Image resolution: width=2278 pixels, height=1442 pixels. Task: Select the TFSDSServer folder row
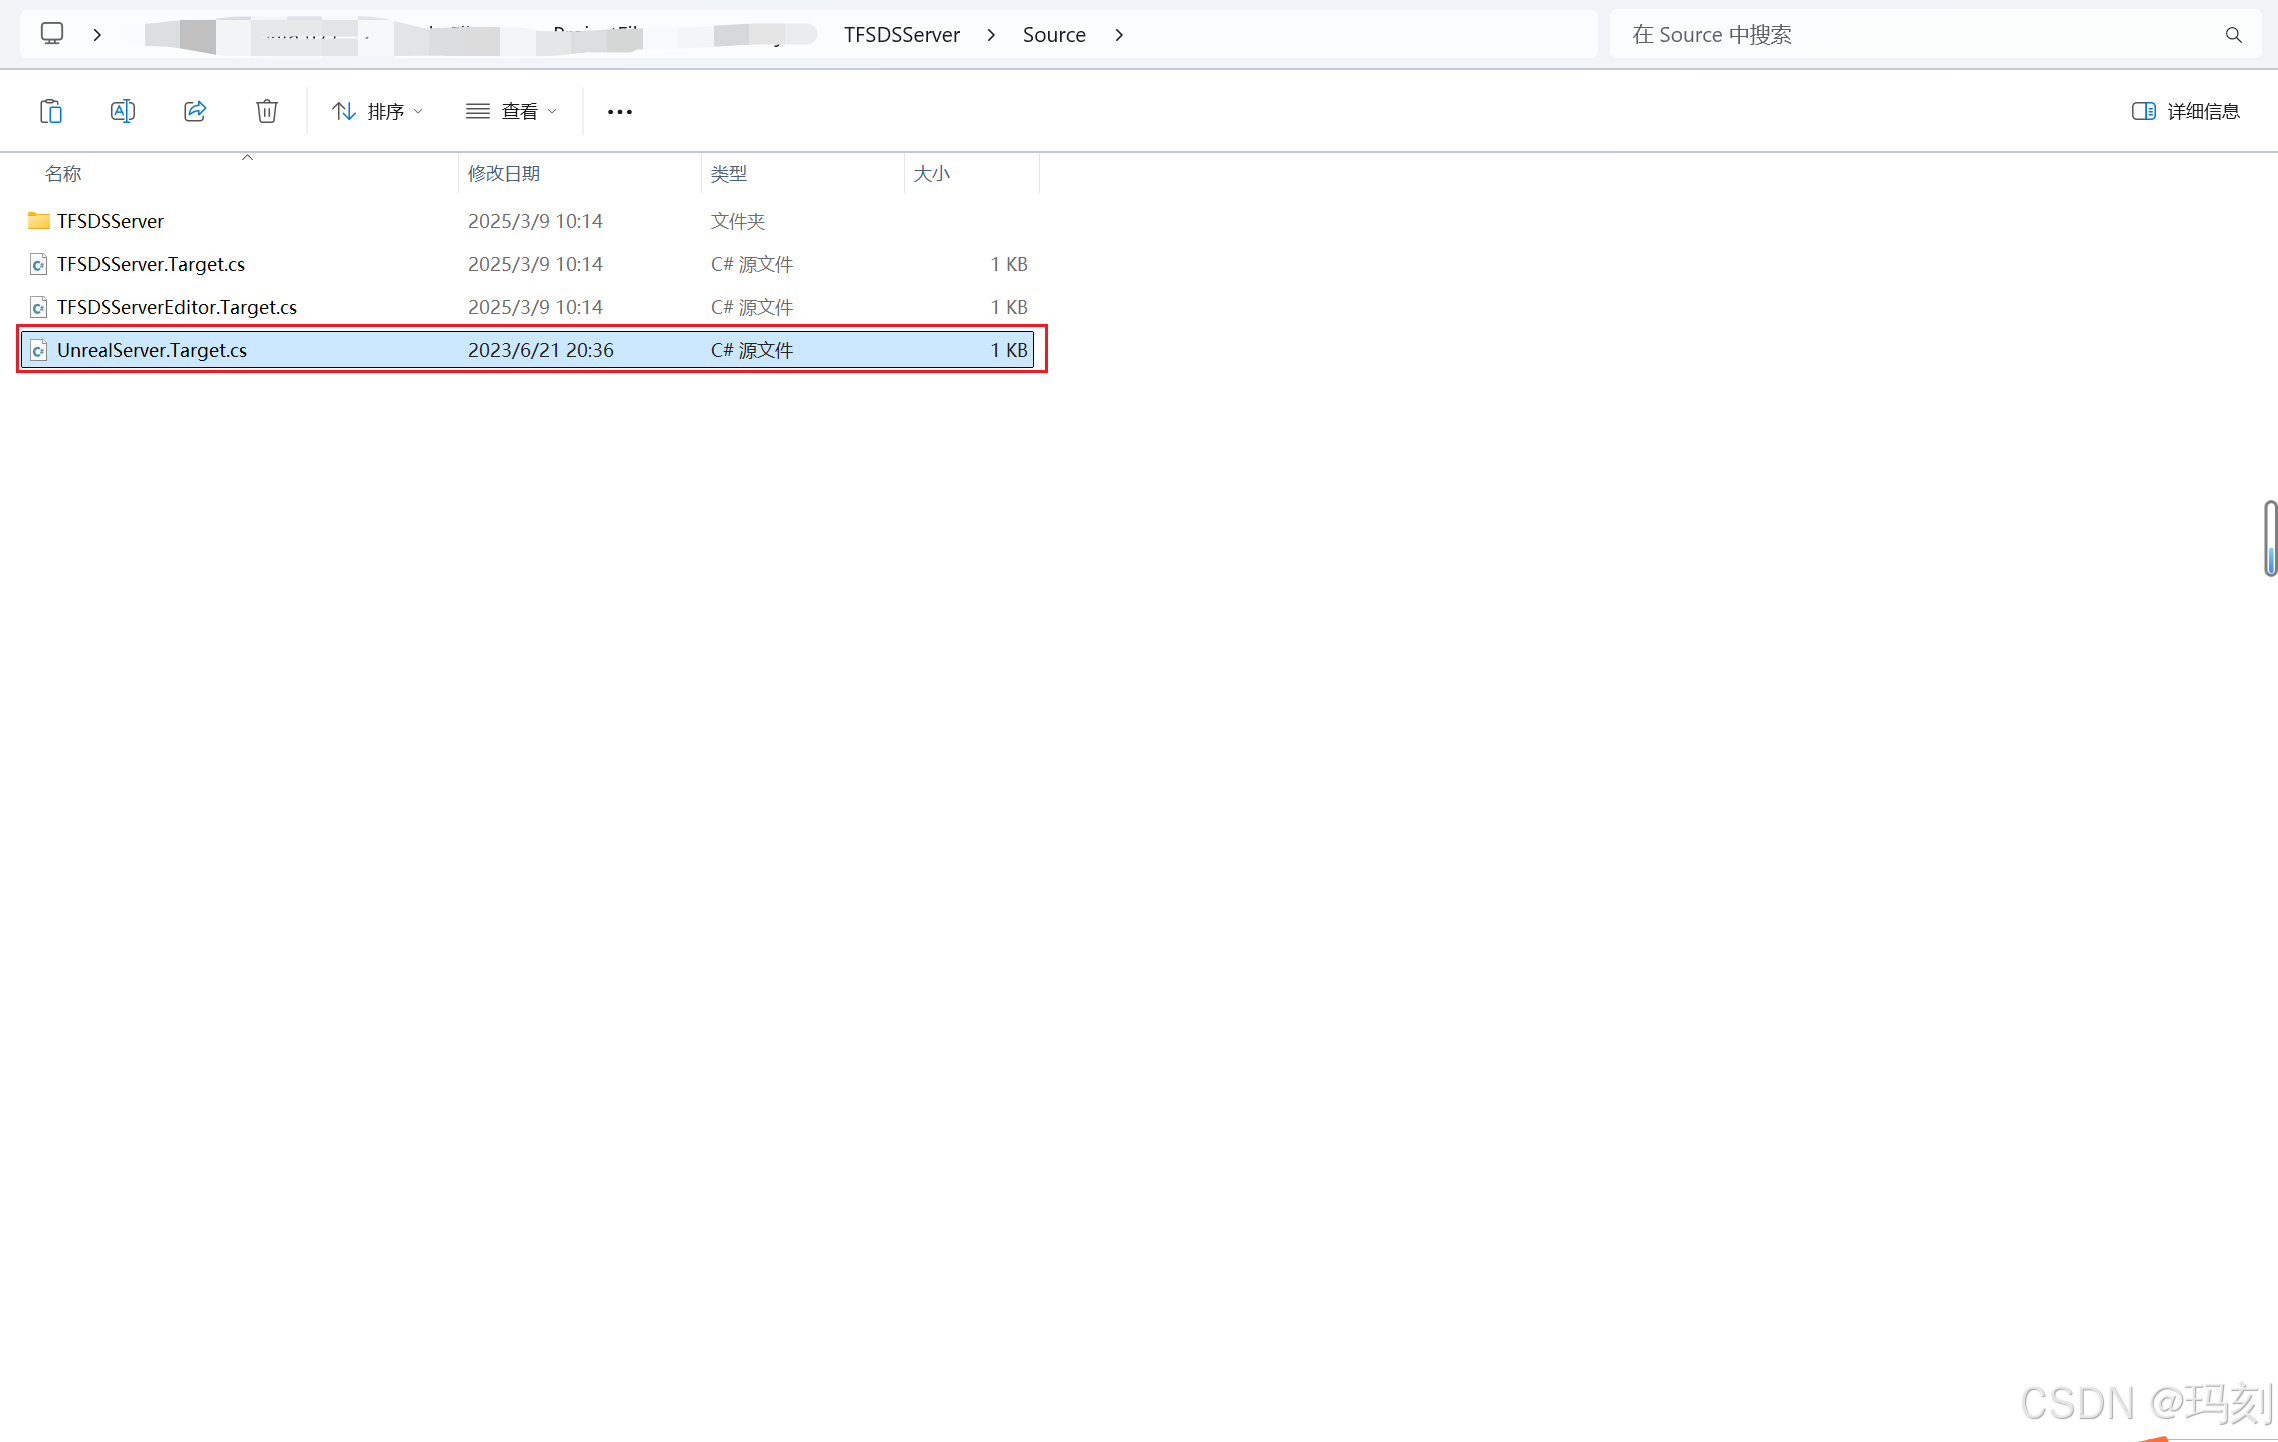110,221
